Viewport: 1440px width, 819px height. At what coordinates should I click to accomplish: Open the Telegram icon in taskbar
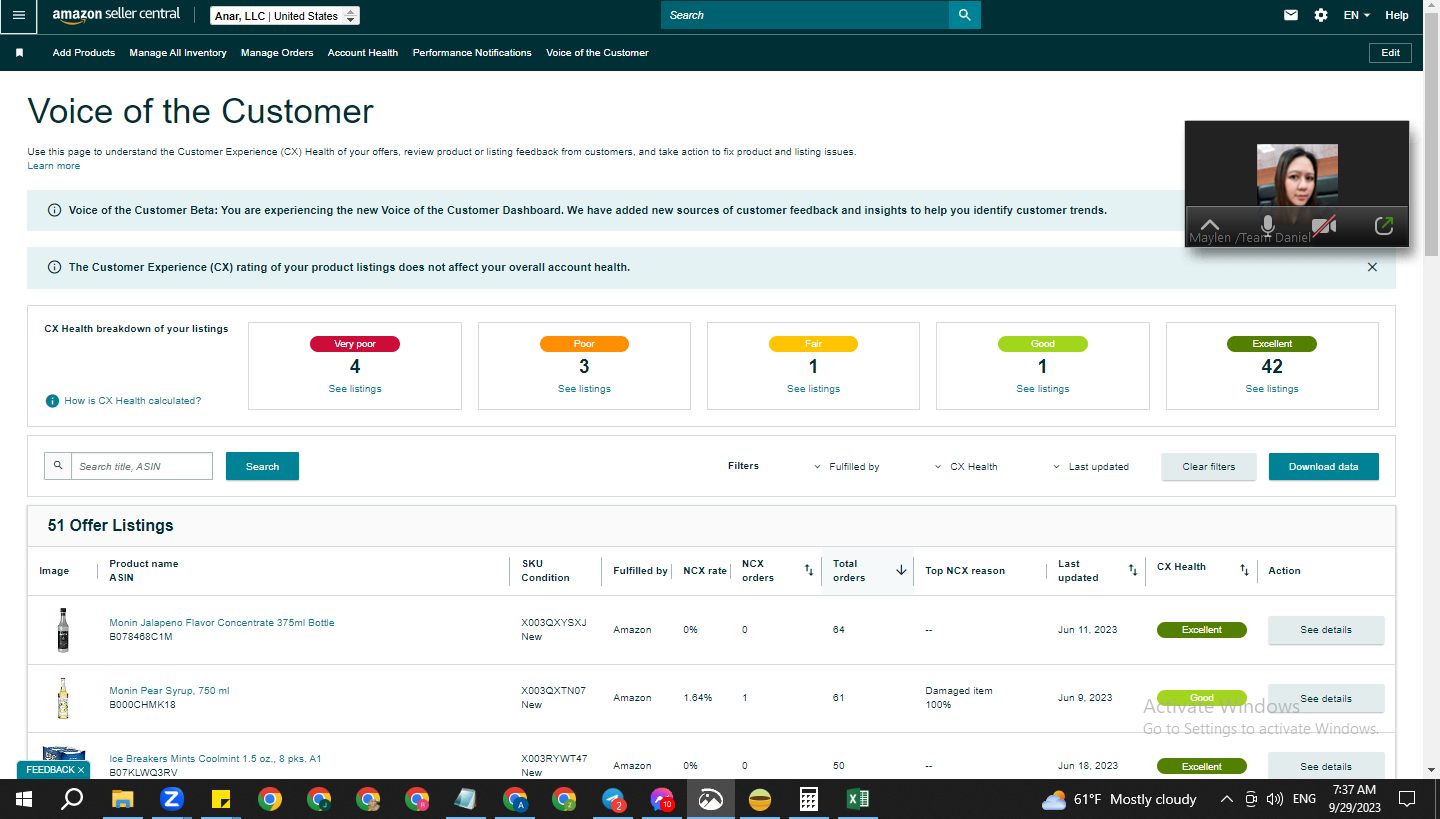[613, 799]
